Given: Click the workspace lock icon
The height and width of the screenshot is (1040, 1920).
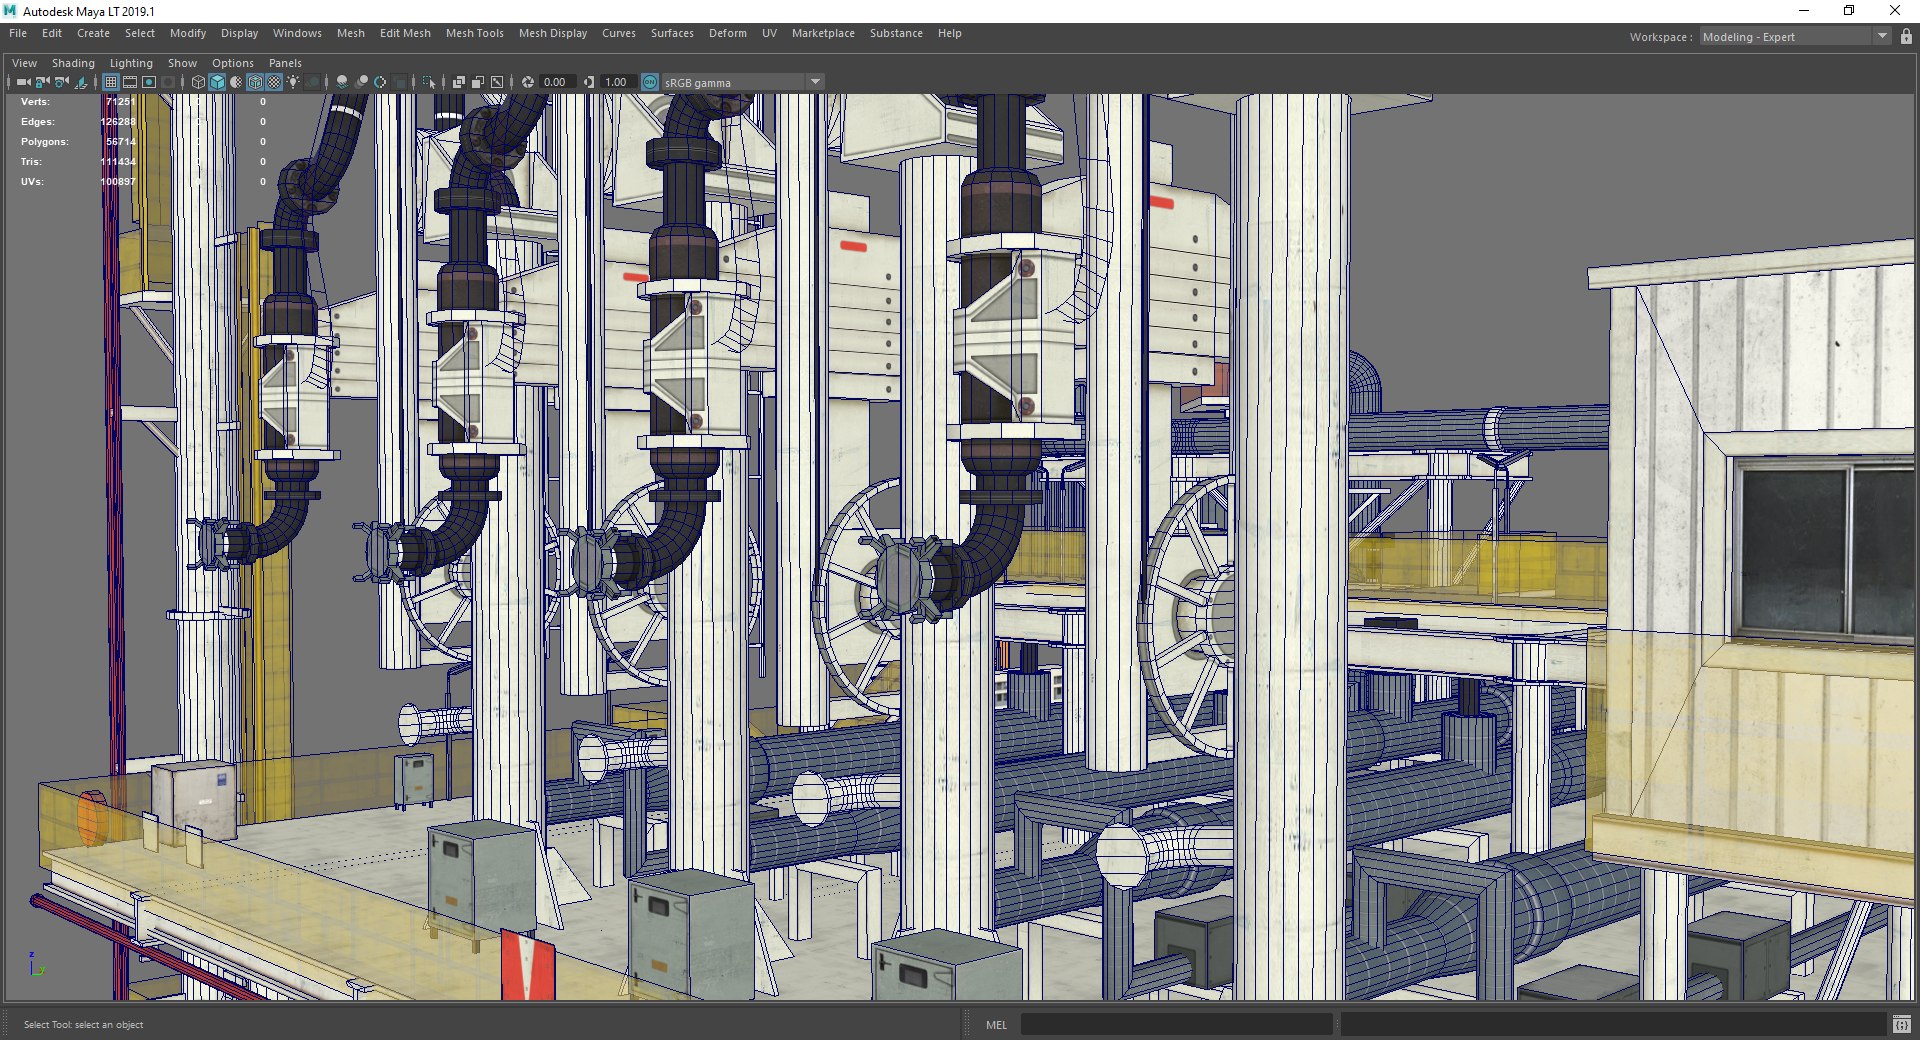Looking at the screenshot, I should point(1906,37).
